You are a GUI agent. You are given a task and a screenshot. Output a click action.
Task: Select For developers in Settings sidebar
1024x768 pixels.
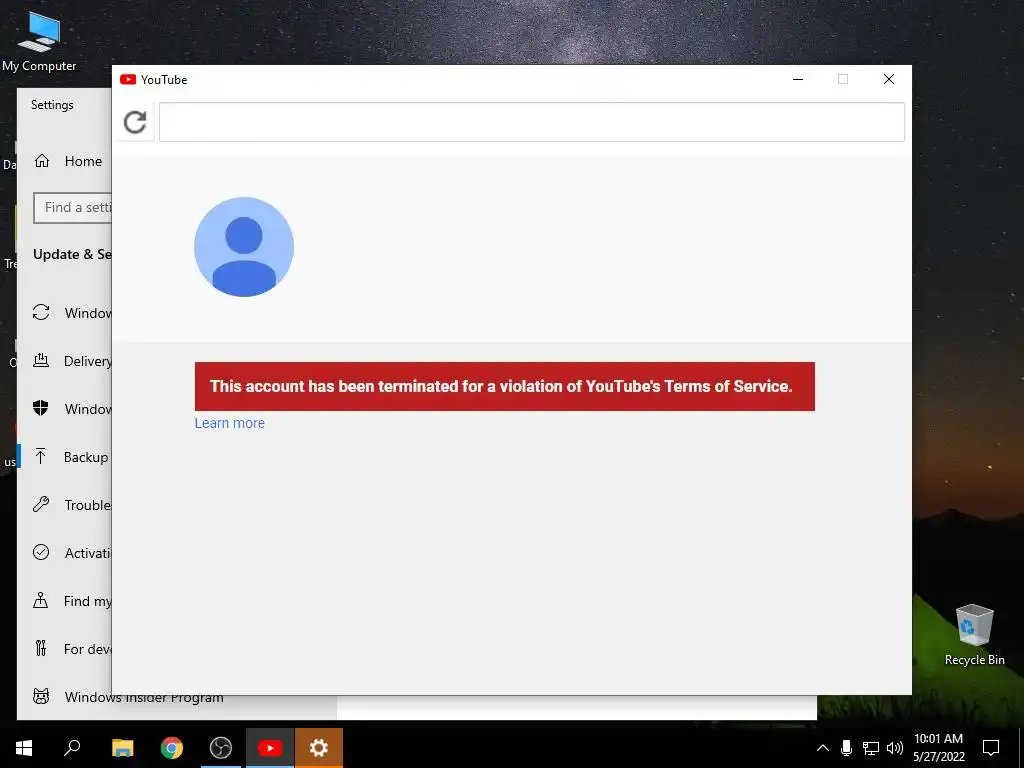pyautogui.click(x=88, y=649)
